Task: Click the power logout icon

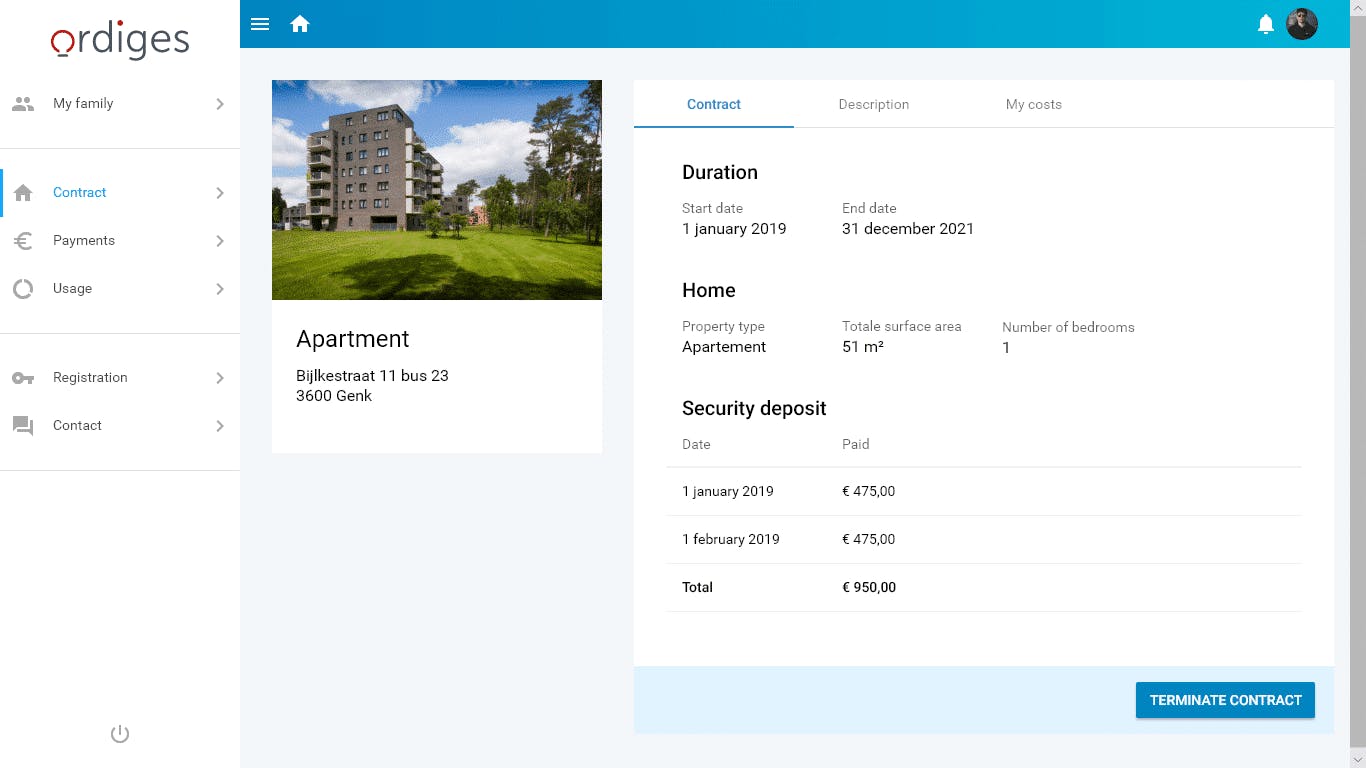Action: coord(120,734)
